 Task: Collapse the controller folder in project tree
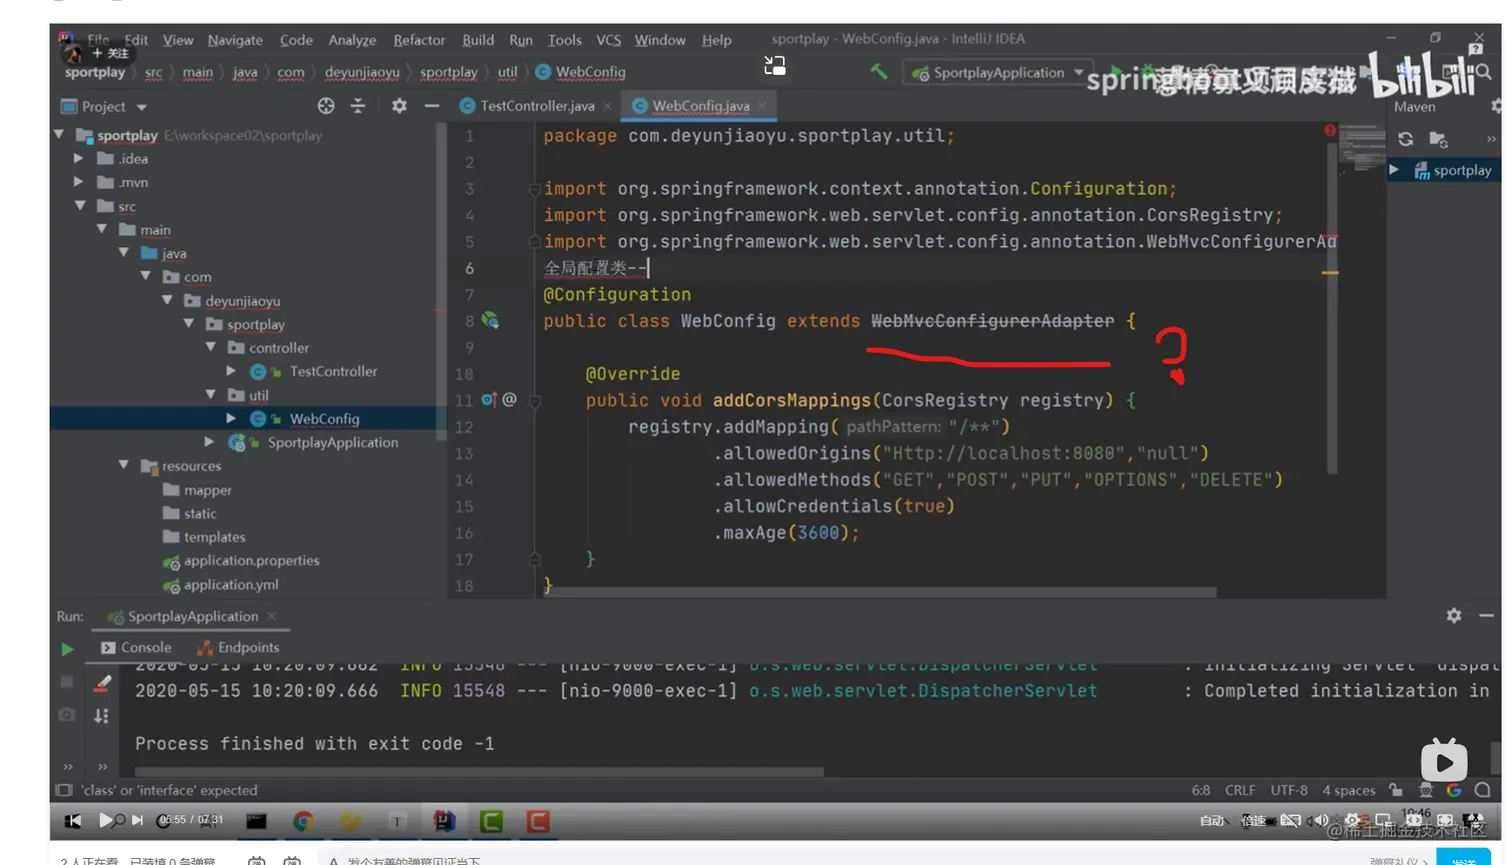coord(211,348)
